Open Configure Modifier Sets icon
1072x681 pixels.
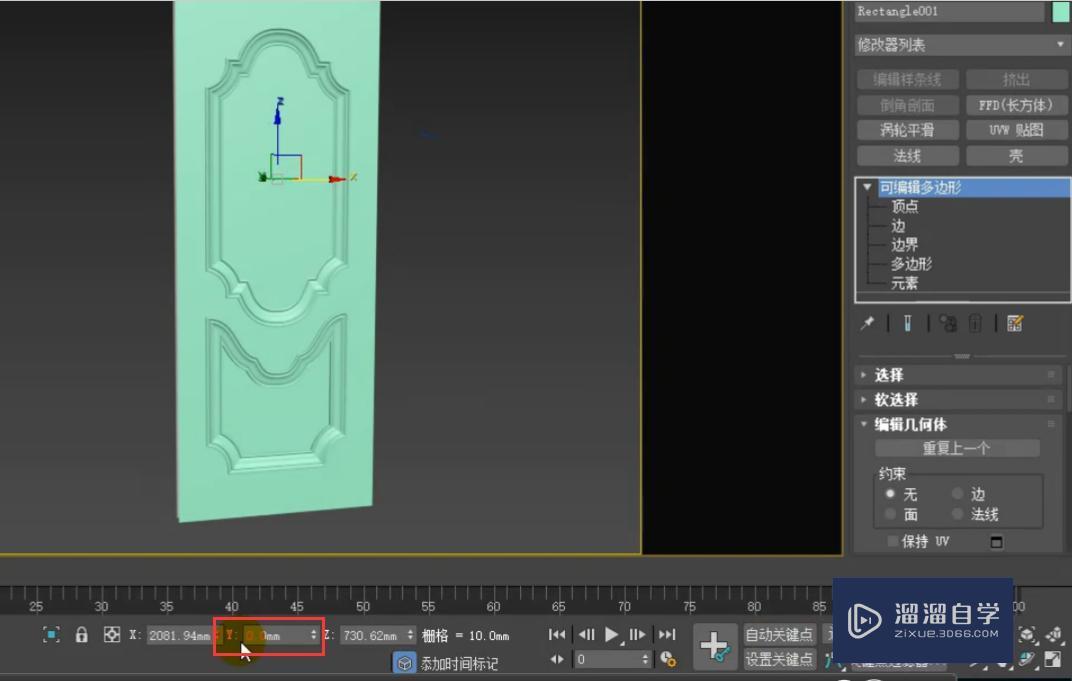[1015, 323]
